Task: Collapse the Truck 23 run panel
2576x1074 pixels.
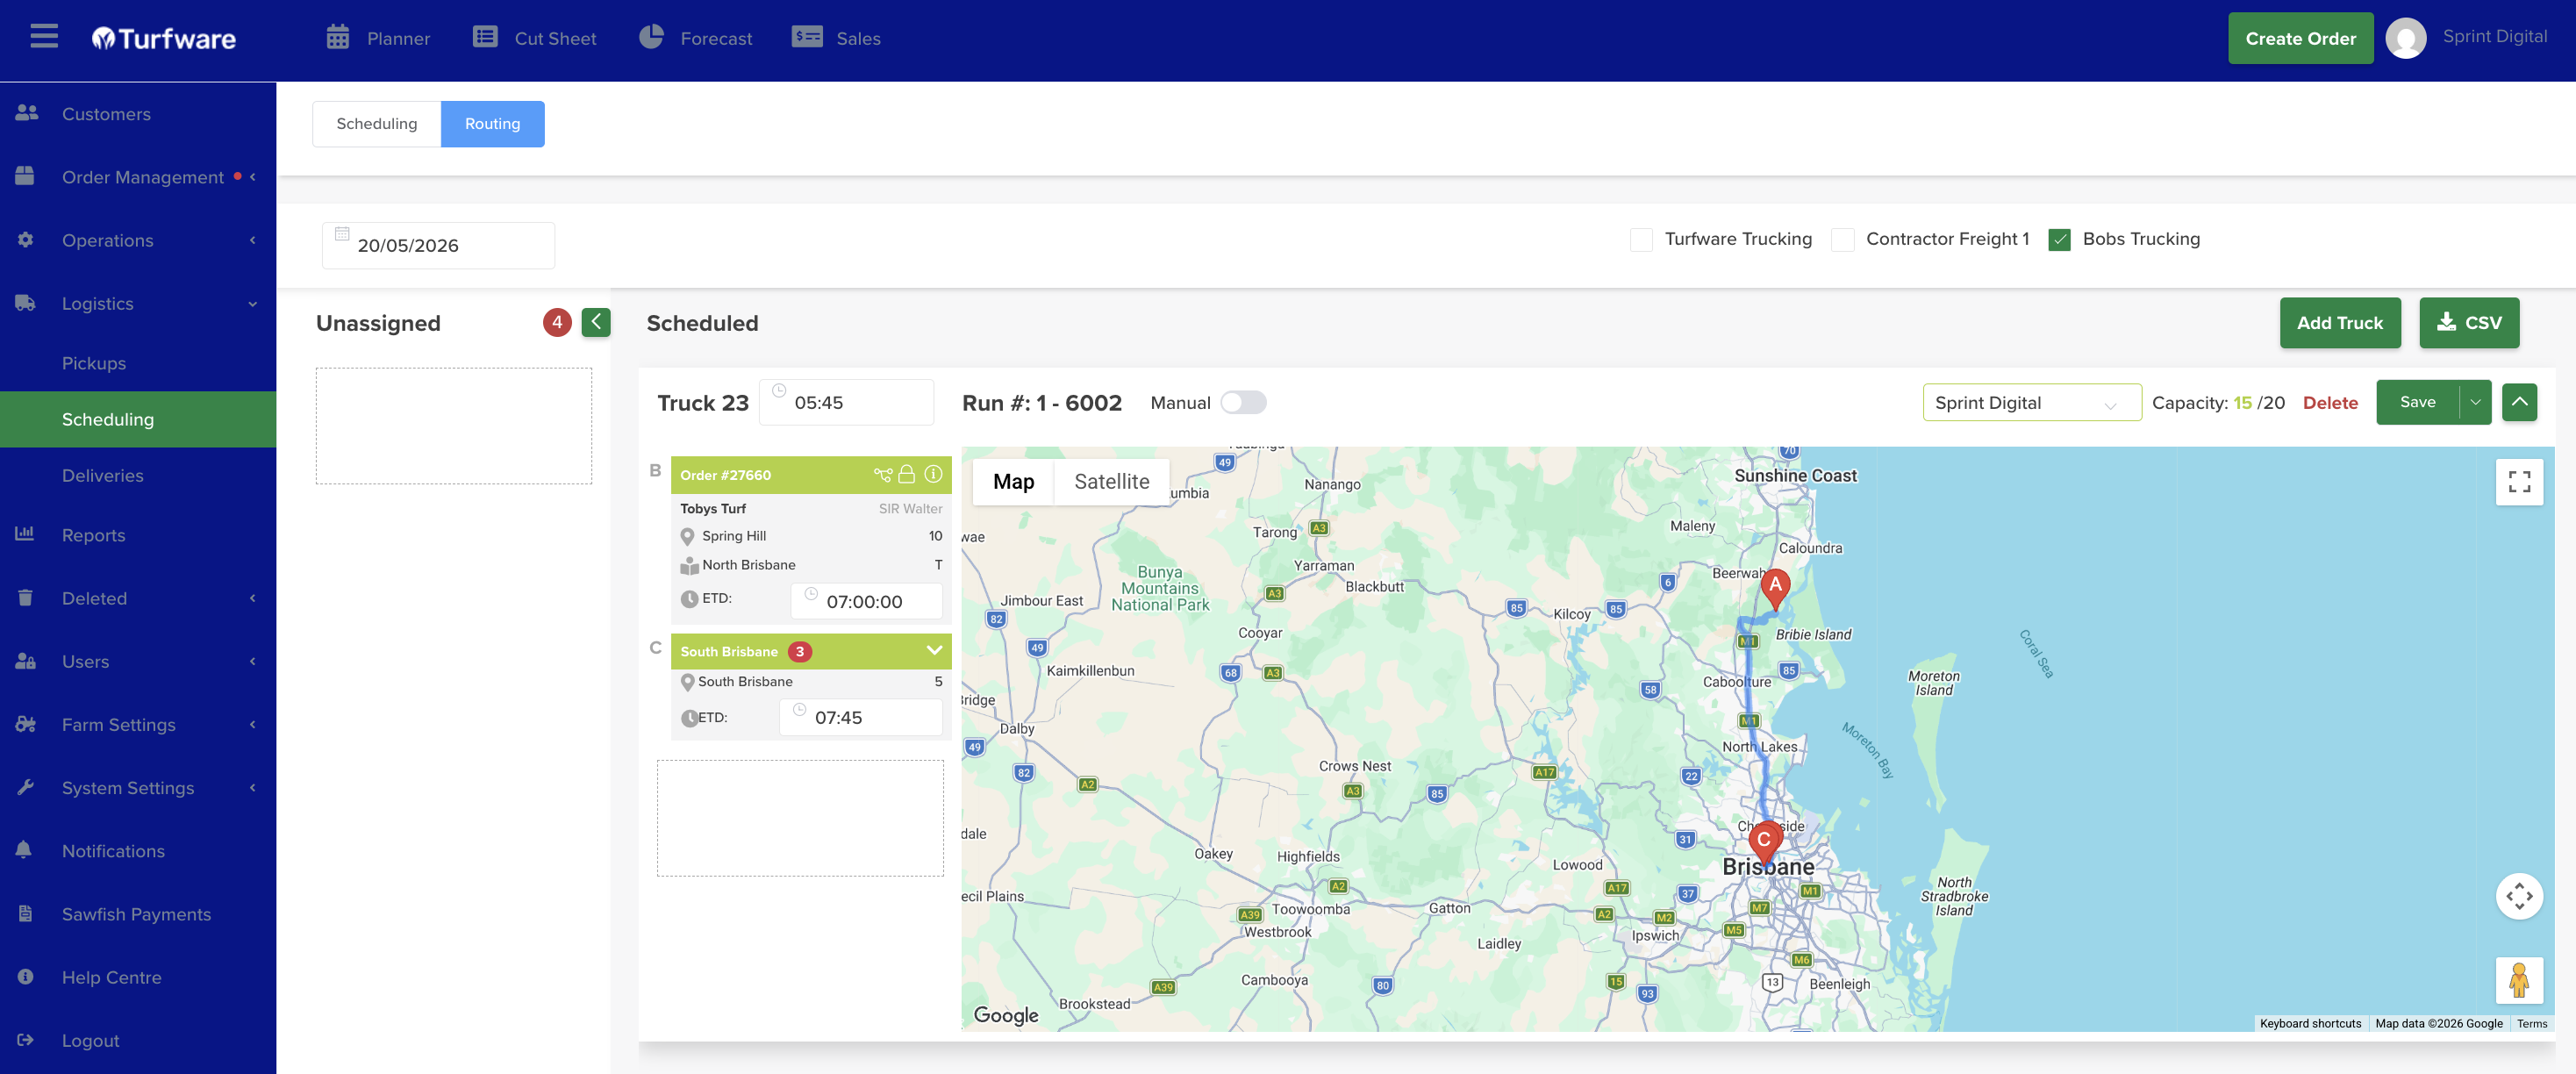Action: coord(2519,402)
